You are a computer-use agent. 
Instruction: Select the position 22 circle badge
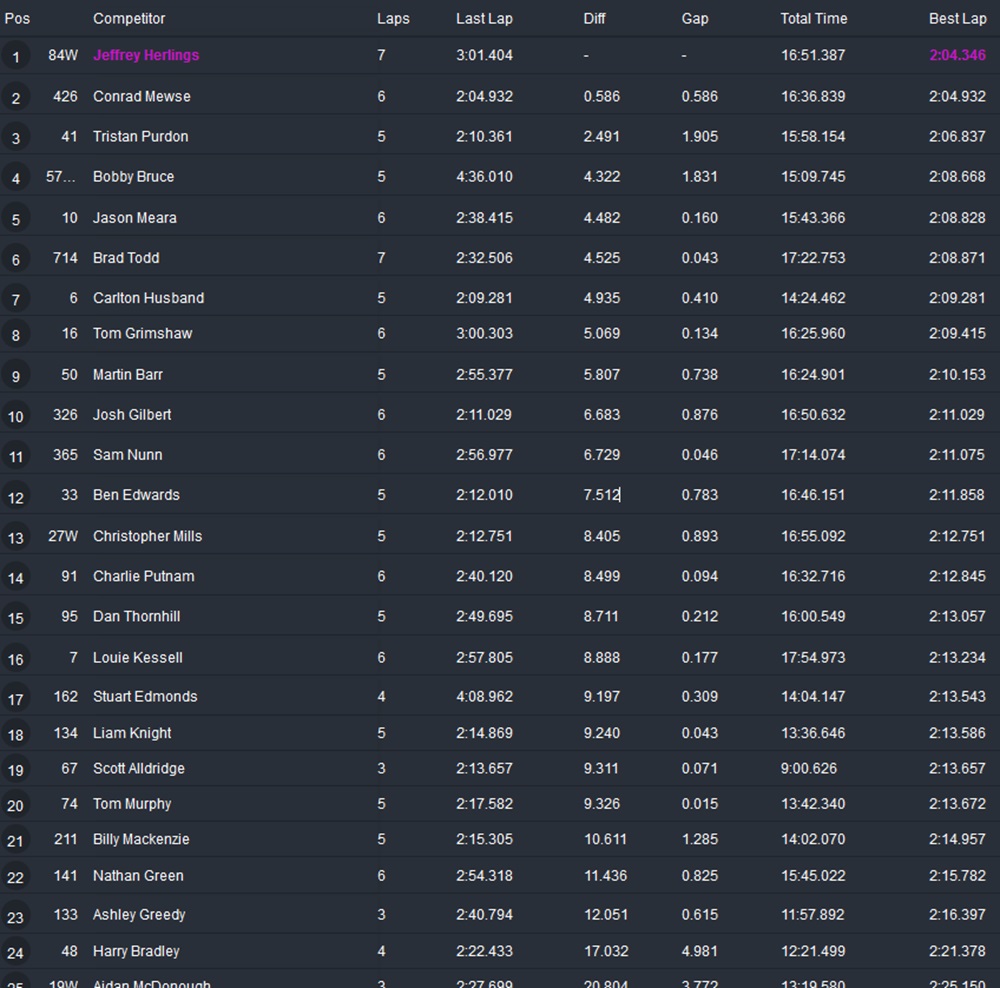[x=15, y=877]
